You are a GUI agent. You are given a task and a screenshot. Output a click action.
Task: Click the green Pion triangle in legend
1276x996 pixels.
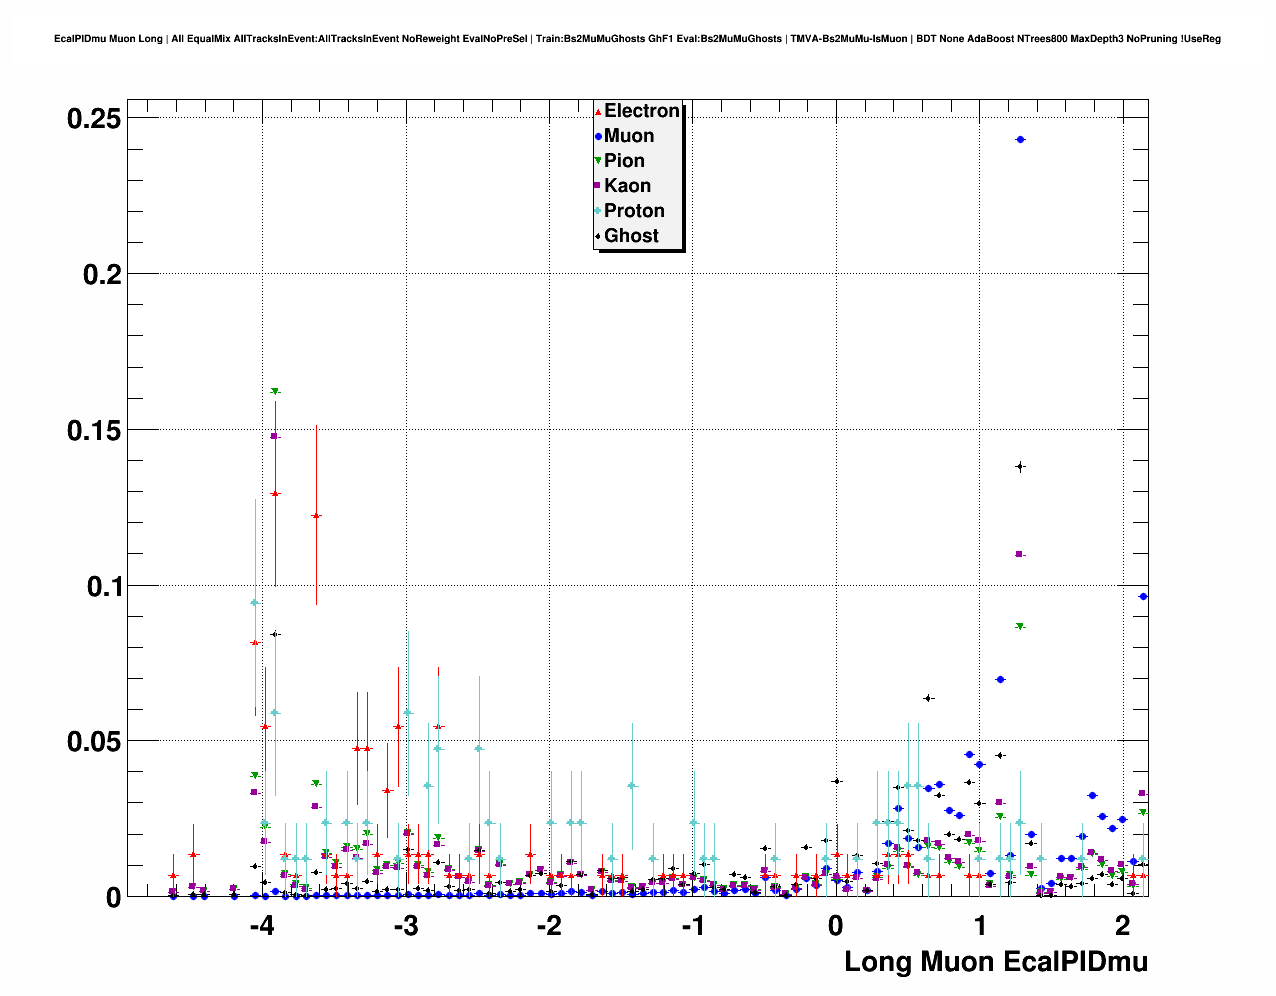[x=598, y=162]
